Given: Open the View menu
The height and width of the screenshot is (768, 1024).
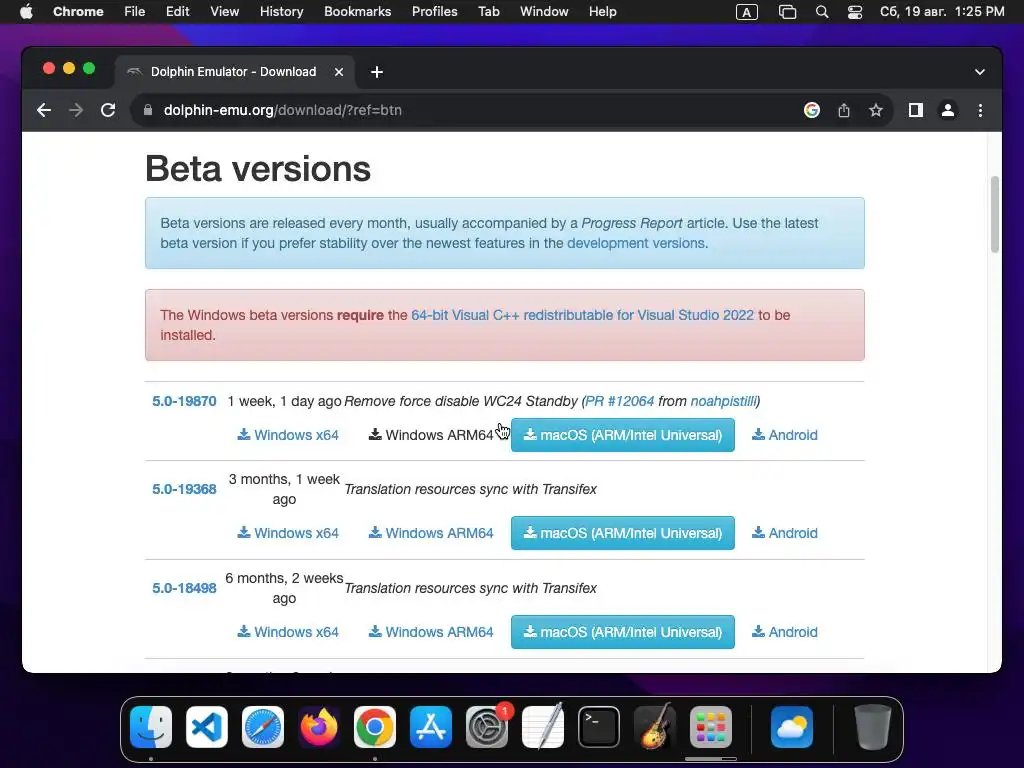Looking at the screenshot, I should 225,12.
